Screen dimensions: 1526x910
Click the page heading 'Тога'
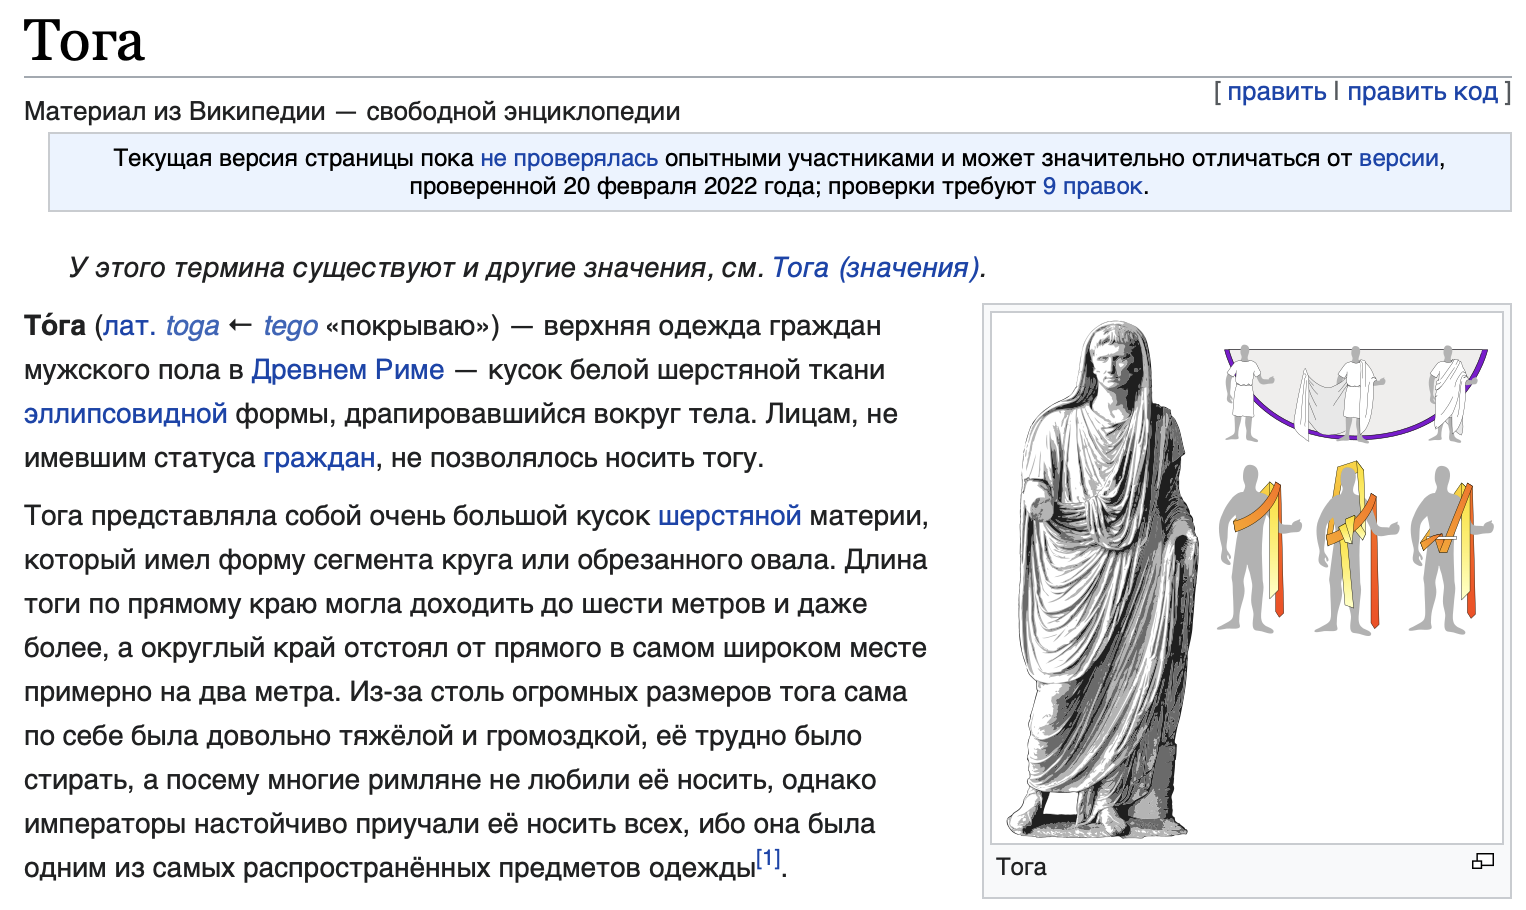click(x=85, y=41)
